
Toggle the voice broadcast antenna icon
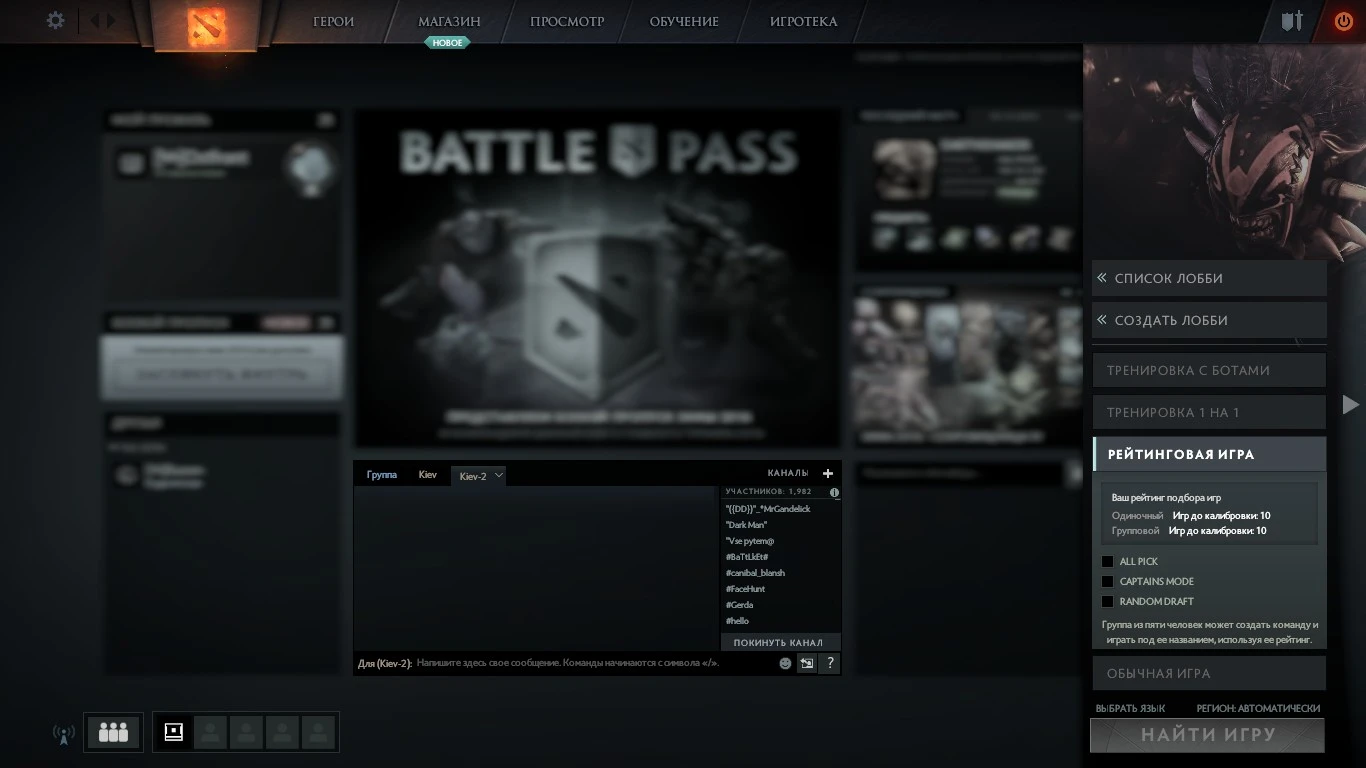click(64, 734)
